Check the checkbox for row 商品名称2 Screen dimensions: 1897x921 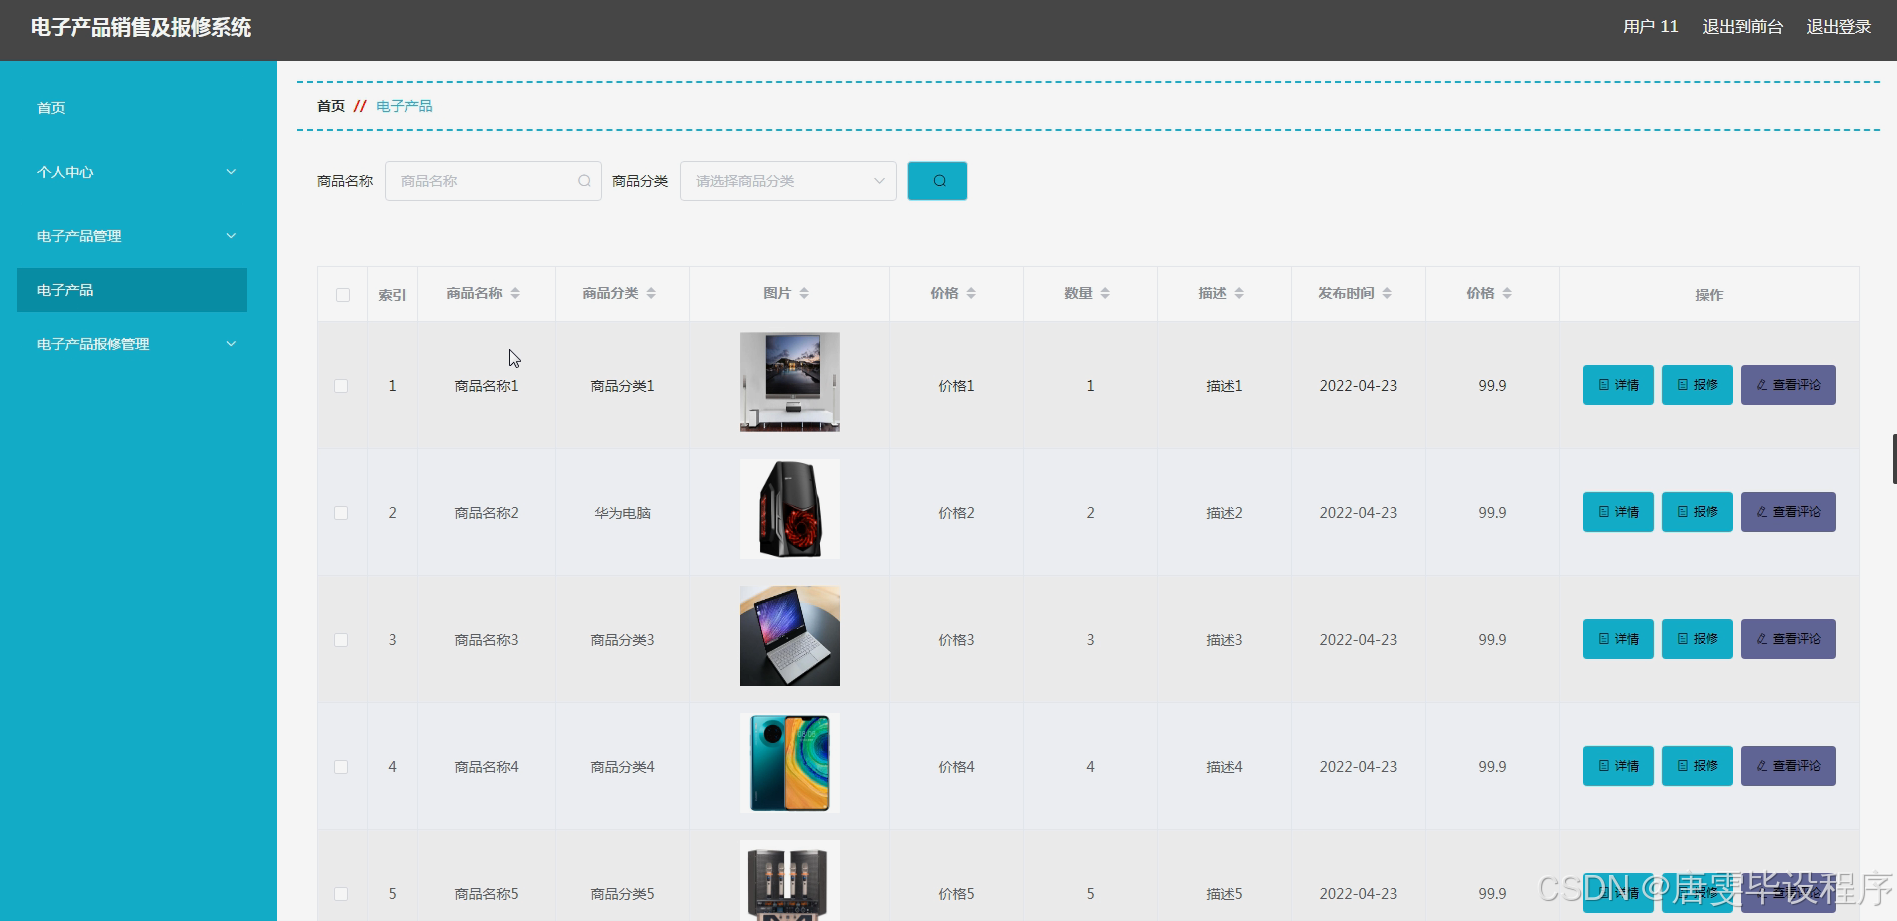341,513
